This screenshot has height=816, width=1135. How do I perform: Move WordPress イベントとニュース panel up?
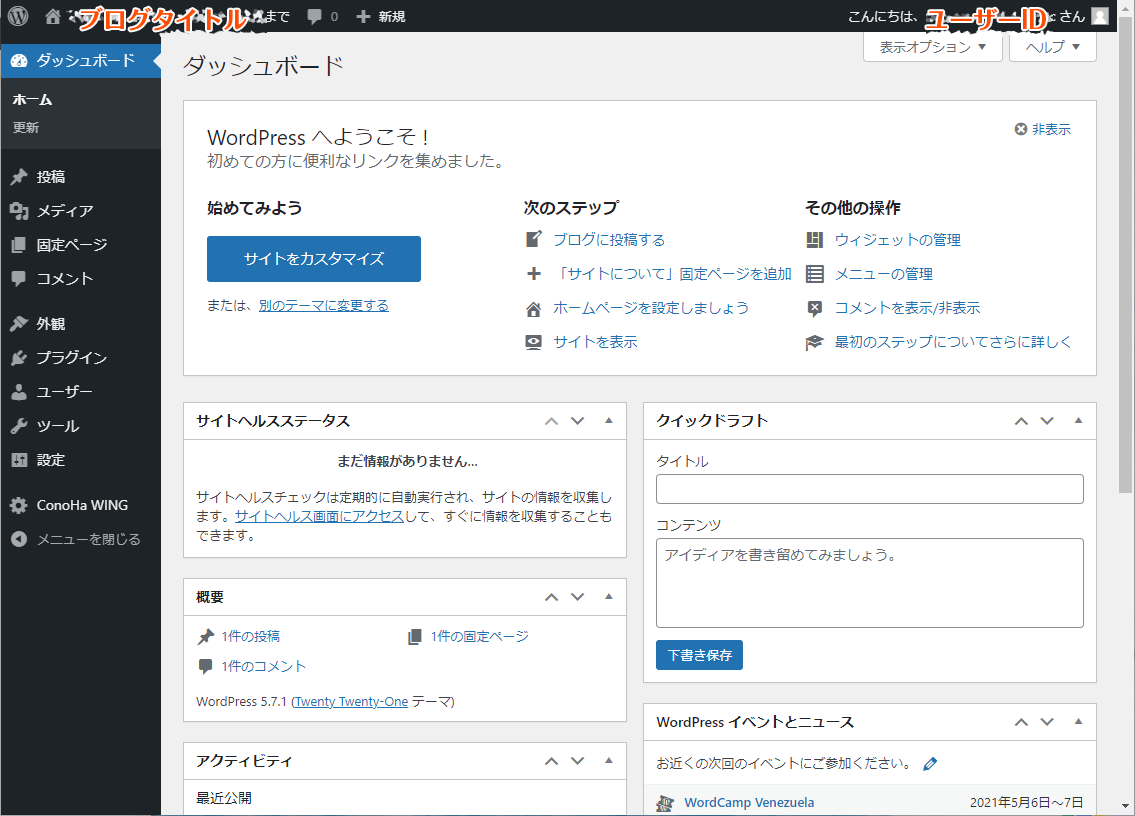[x=1021, y=722]
